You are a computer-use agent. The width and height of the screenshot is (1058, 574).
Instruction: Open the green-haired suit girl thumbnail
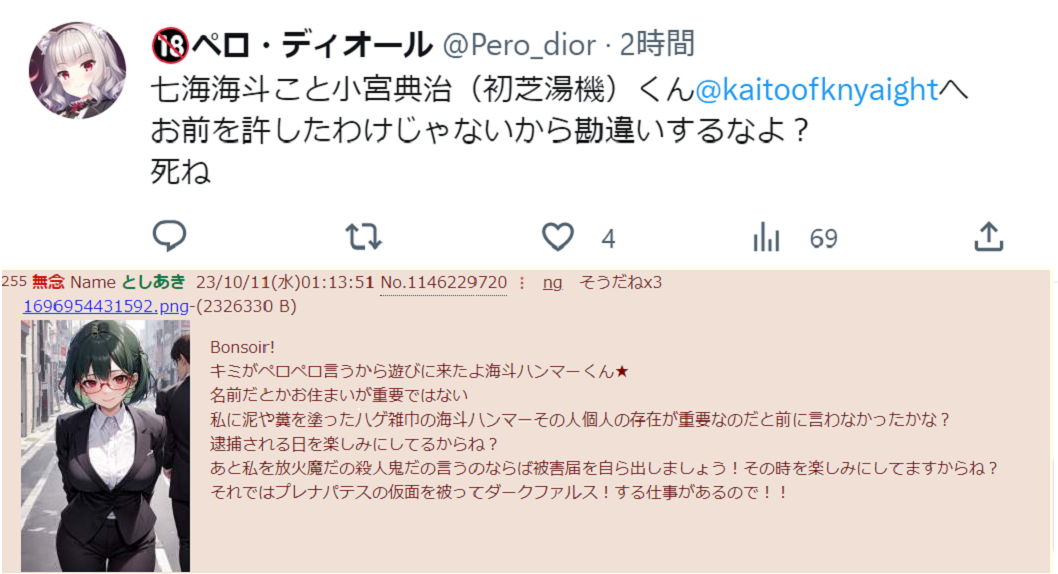coord(105,446)
